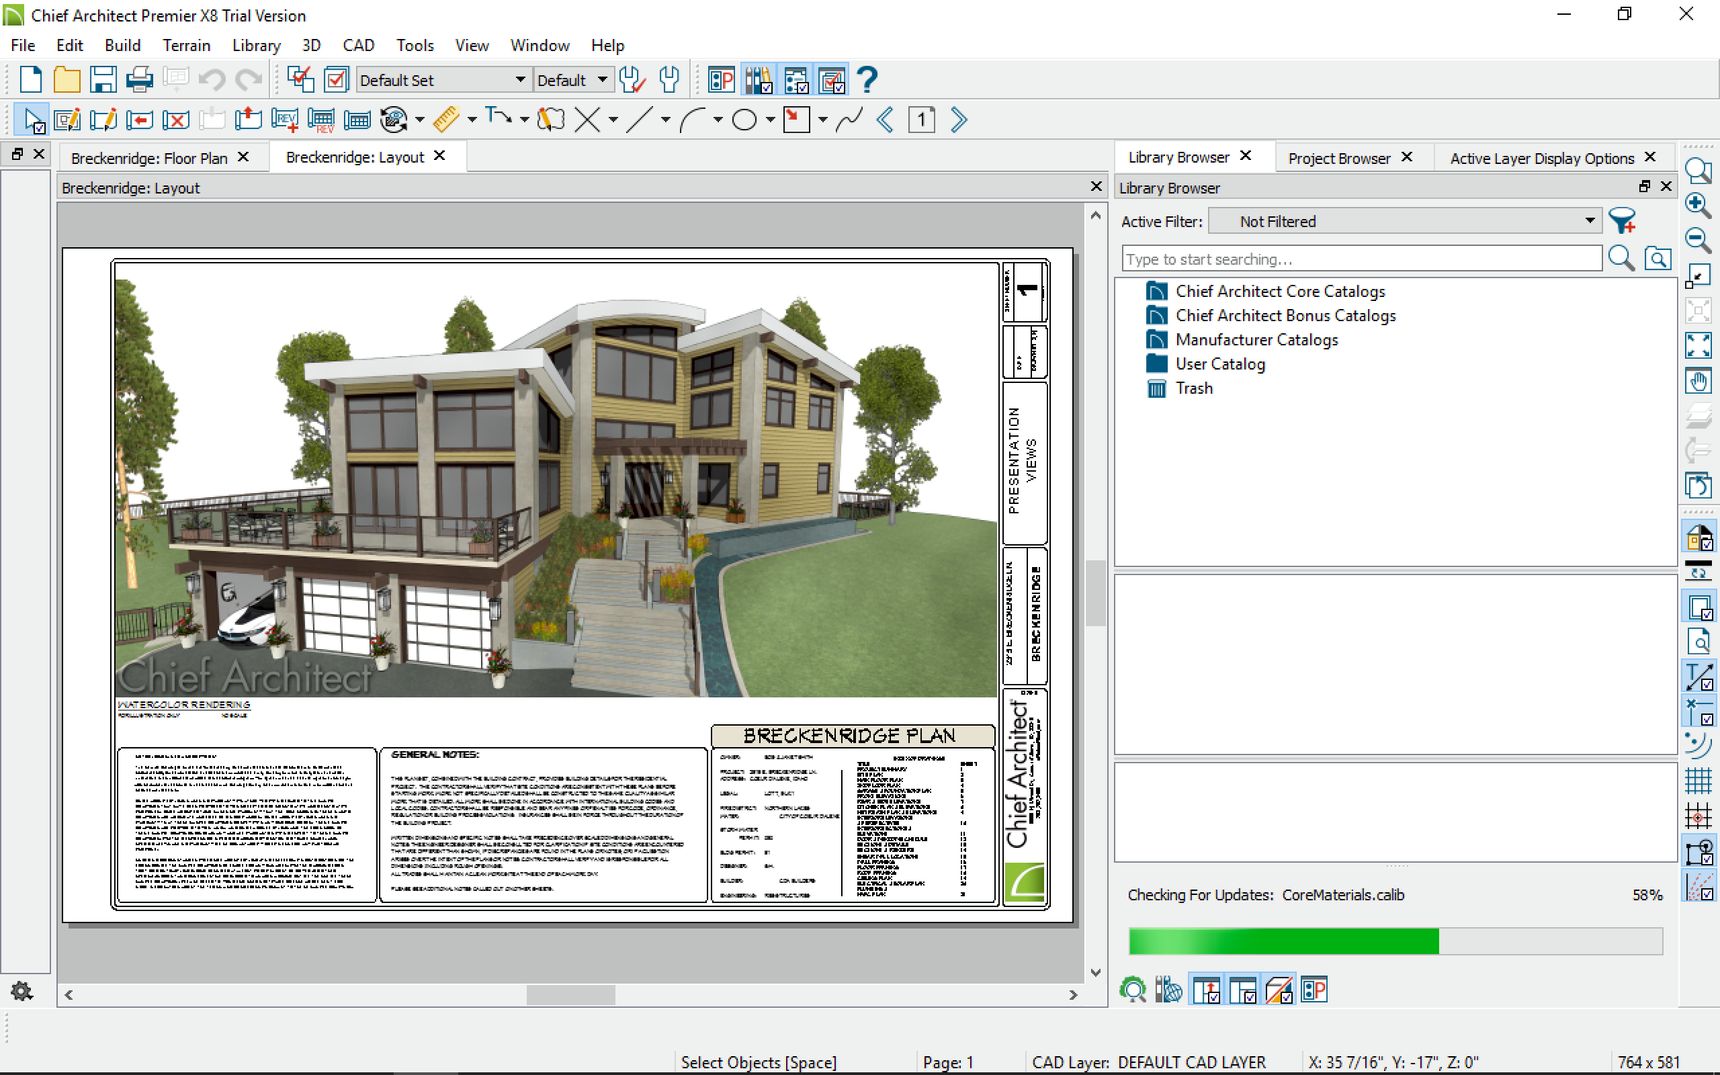Expand the red box tools dropdown arrow

click(822, 120)
